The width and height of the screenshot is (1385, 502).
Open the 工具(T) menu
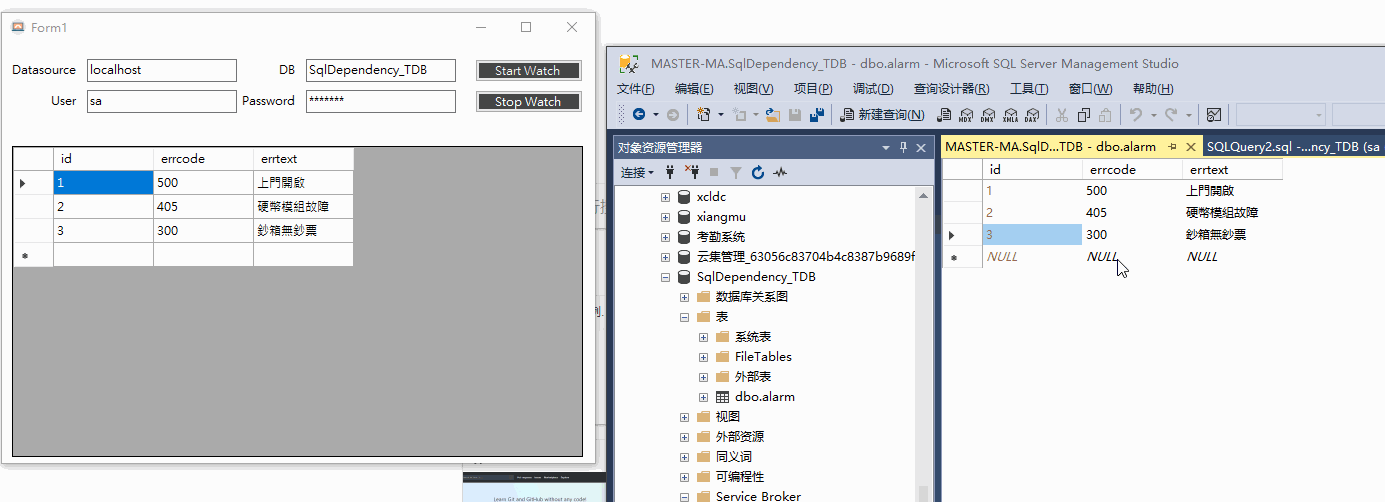pos(1028,89)
